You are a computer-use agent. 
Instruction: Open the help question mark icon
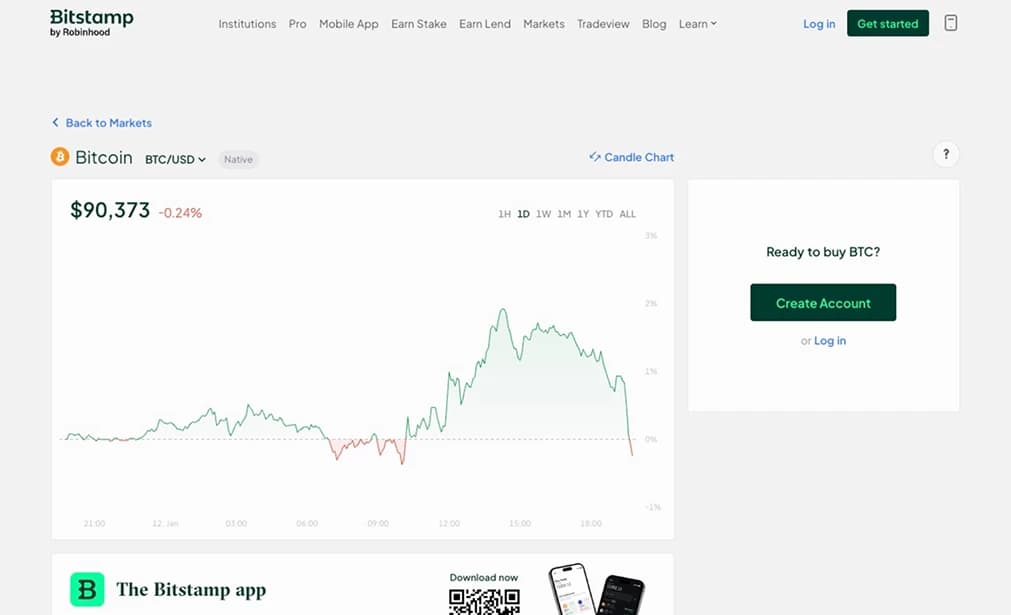[x=945, y=154]
